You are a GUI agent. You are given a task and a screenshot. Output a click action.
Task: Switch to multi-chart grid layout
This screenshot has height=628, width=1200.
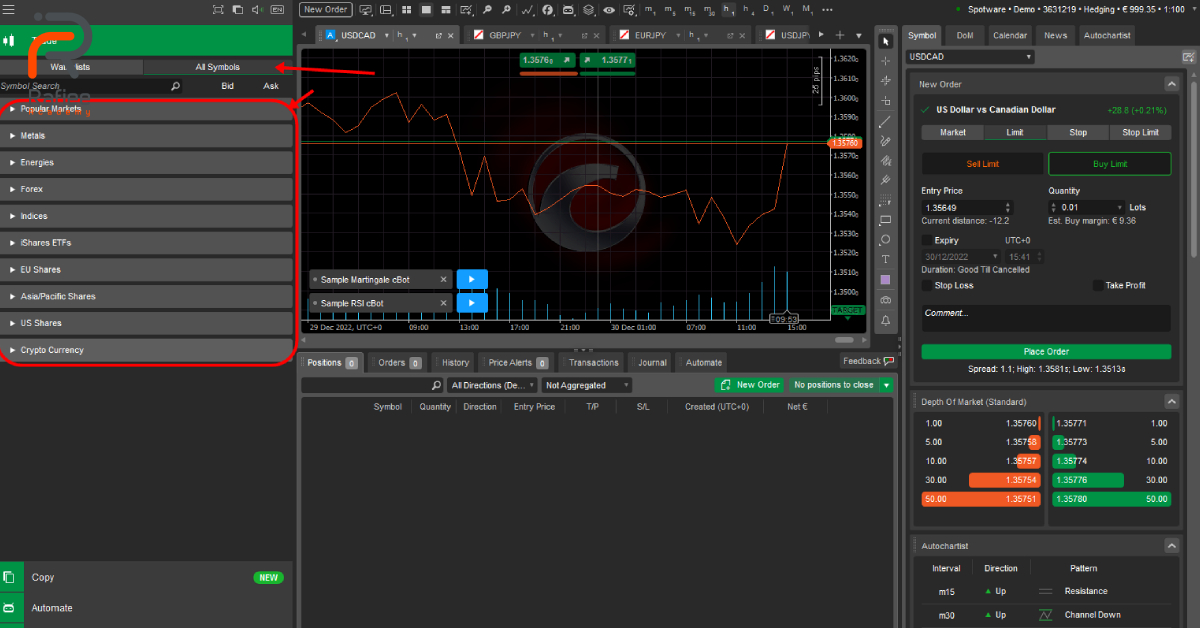[x=406, y=9]
